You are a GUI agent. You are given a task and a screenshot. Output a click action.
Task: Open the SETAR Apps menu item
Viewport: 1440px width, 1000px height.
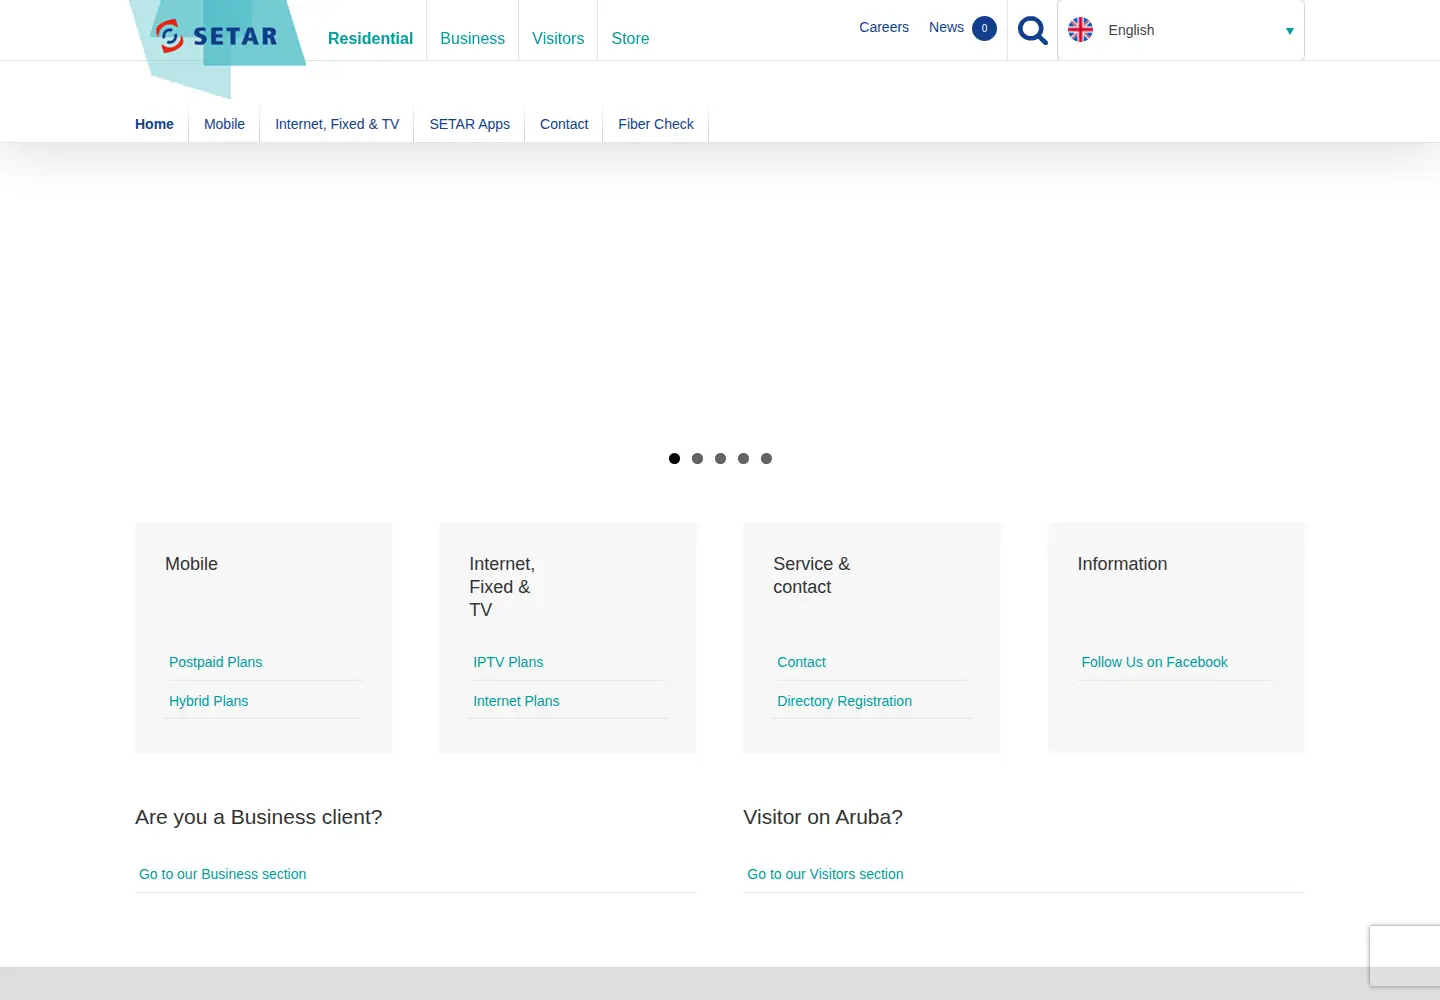pyautogui.click(x=469, y=124)
